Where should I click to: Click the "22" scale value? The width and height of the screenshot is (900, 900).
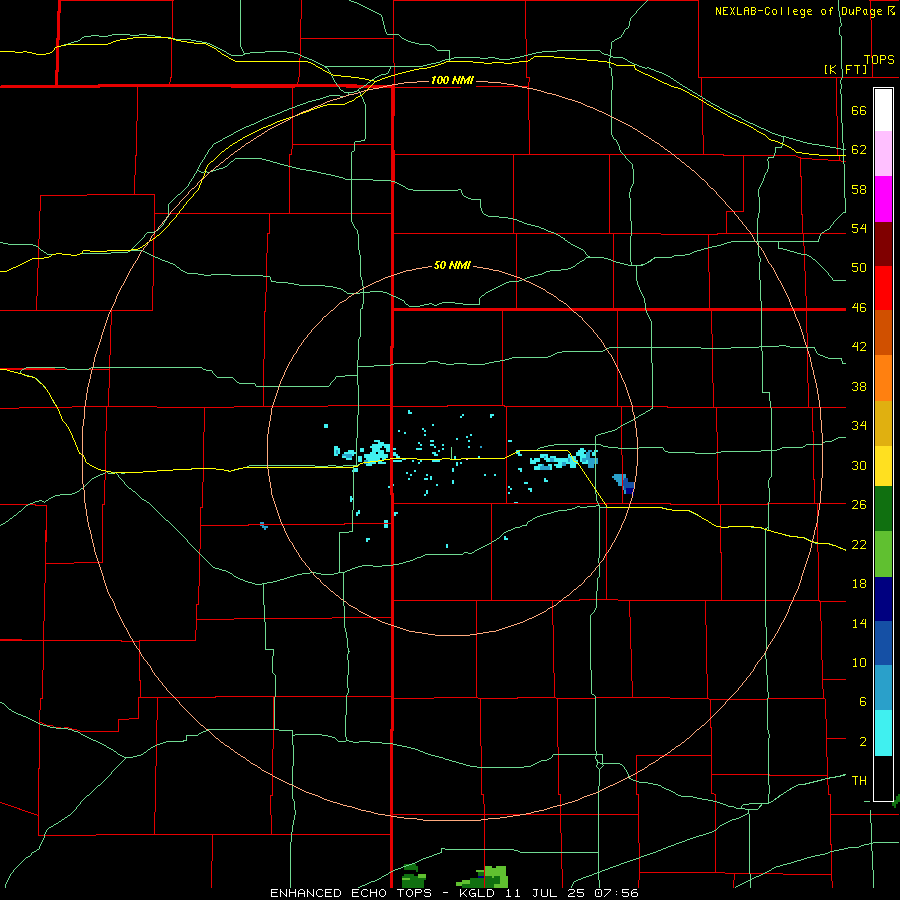click(x=859, y=544)
